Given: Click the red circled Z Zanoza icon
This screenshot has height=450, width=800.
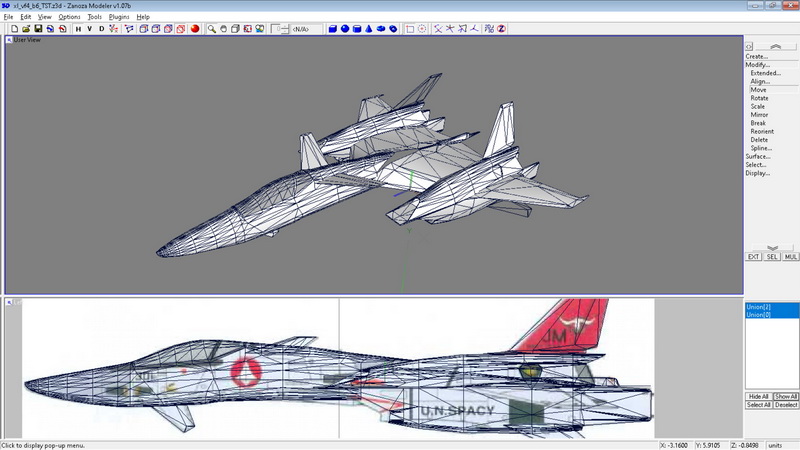Looking at the screenshot, I should point(502,29).
